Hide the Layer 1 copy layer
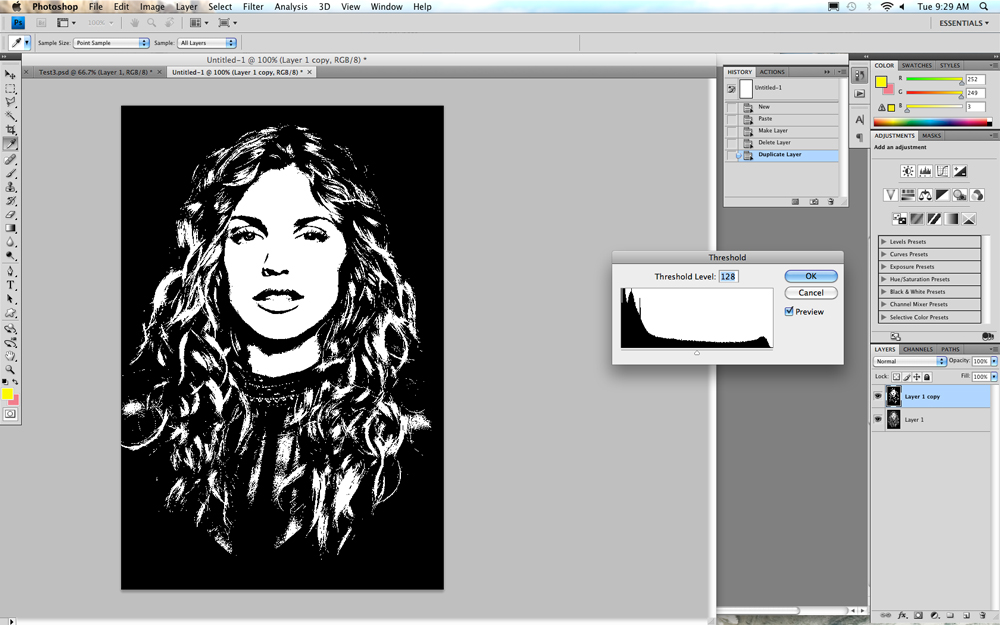Screen dimensions: 1000x625 pos(878,396)
